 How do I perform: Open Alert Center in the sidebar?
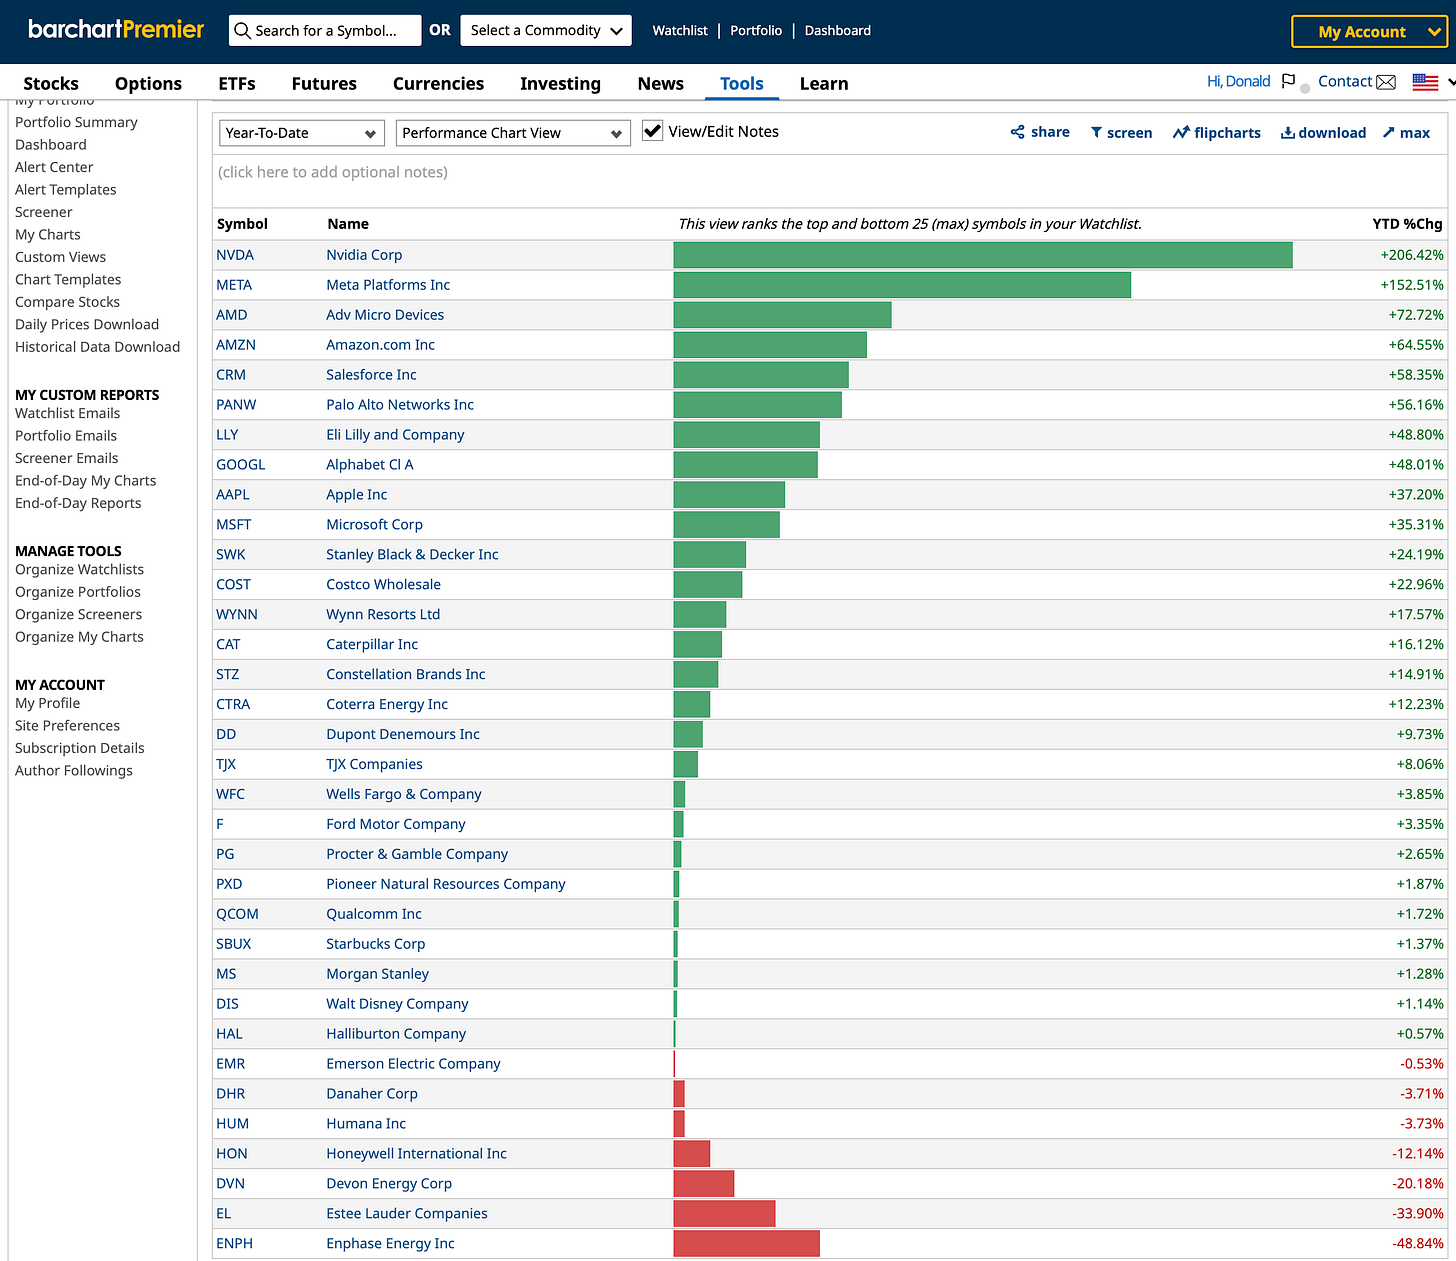(x=54, y=167)
